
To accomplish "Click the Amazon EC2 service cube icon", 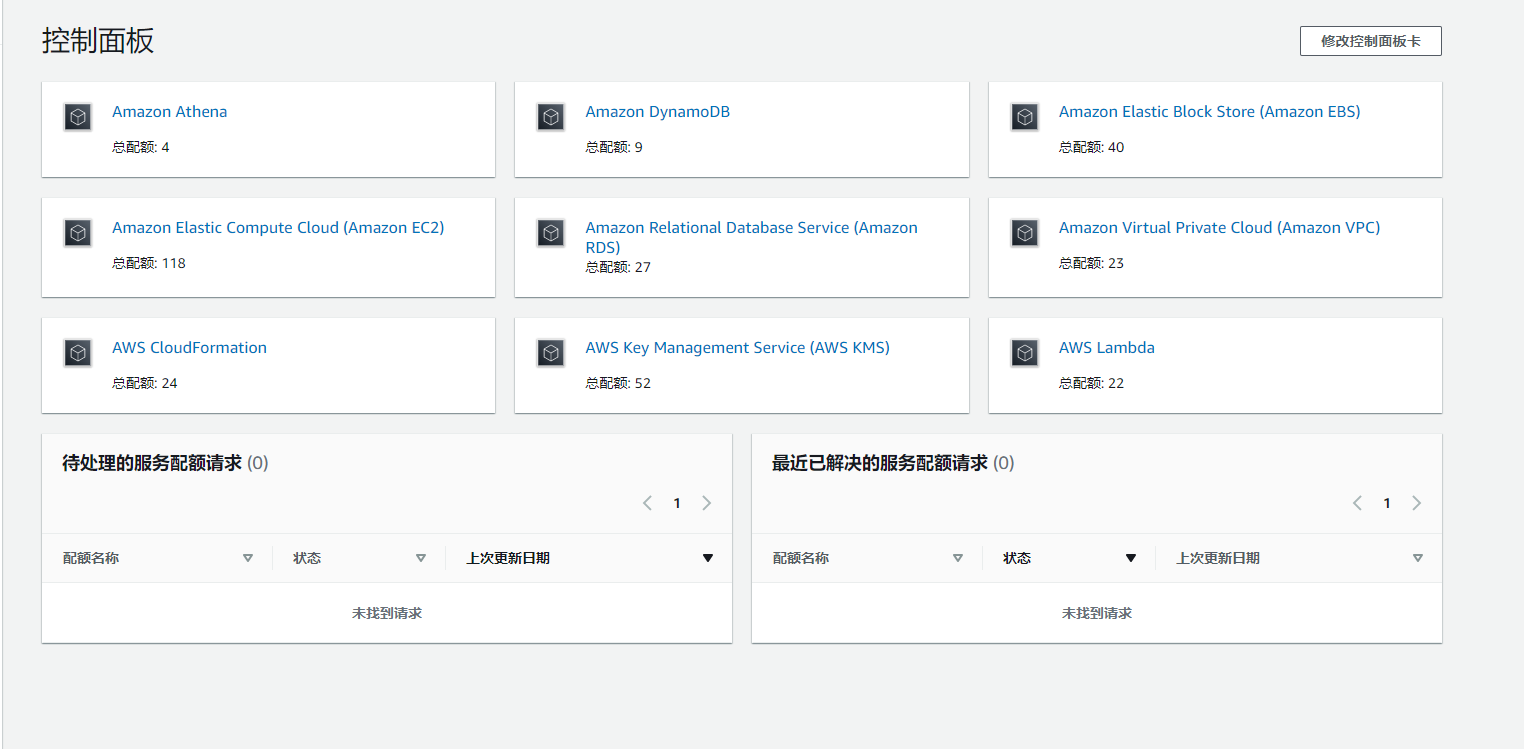I will [78, 233].
